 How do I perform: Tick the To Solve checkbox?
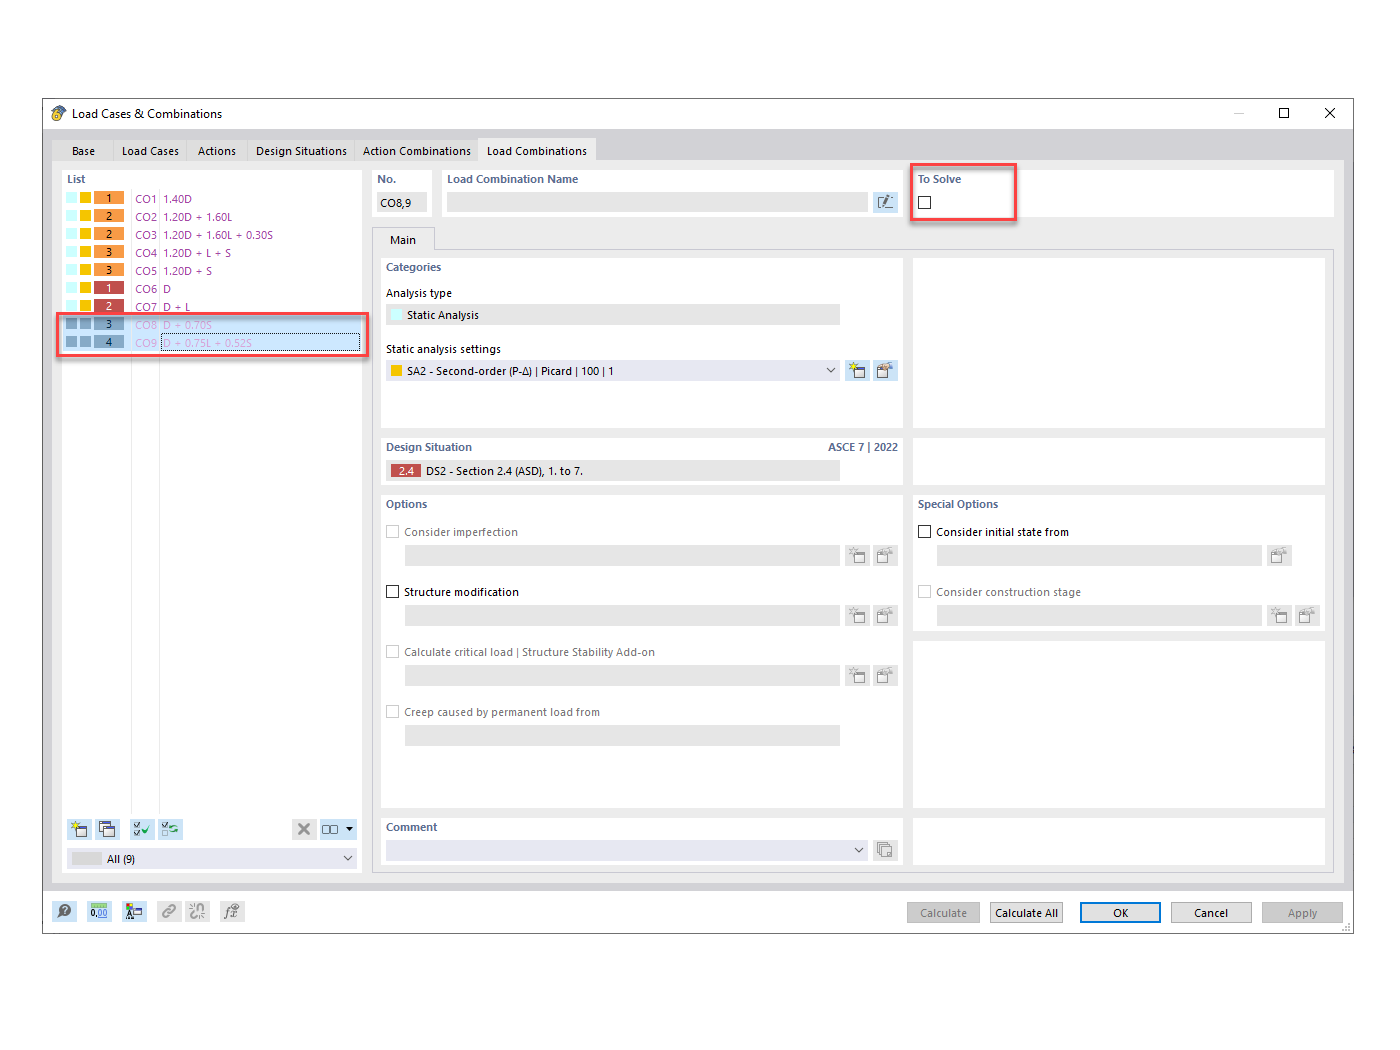click(x=925, y=203)
